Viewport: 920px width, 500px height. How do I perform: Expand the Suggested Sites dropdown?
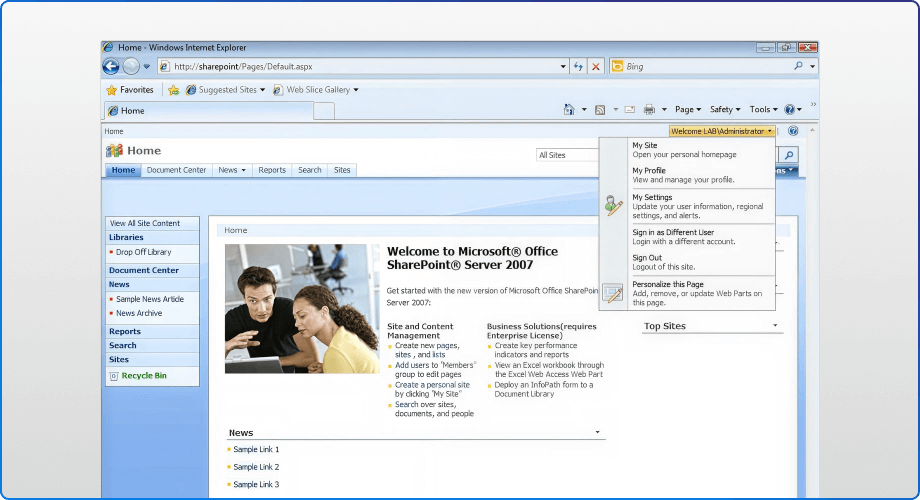click(262, 90)
